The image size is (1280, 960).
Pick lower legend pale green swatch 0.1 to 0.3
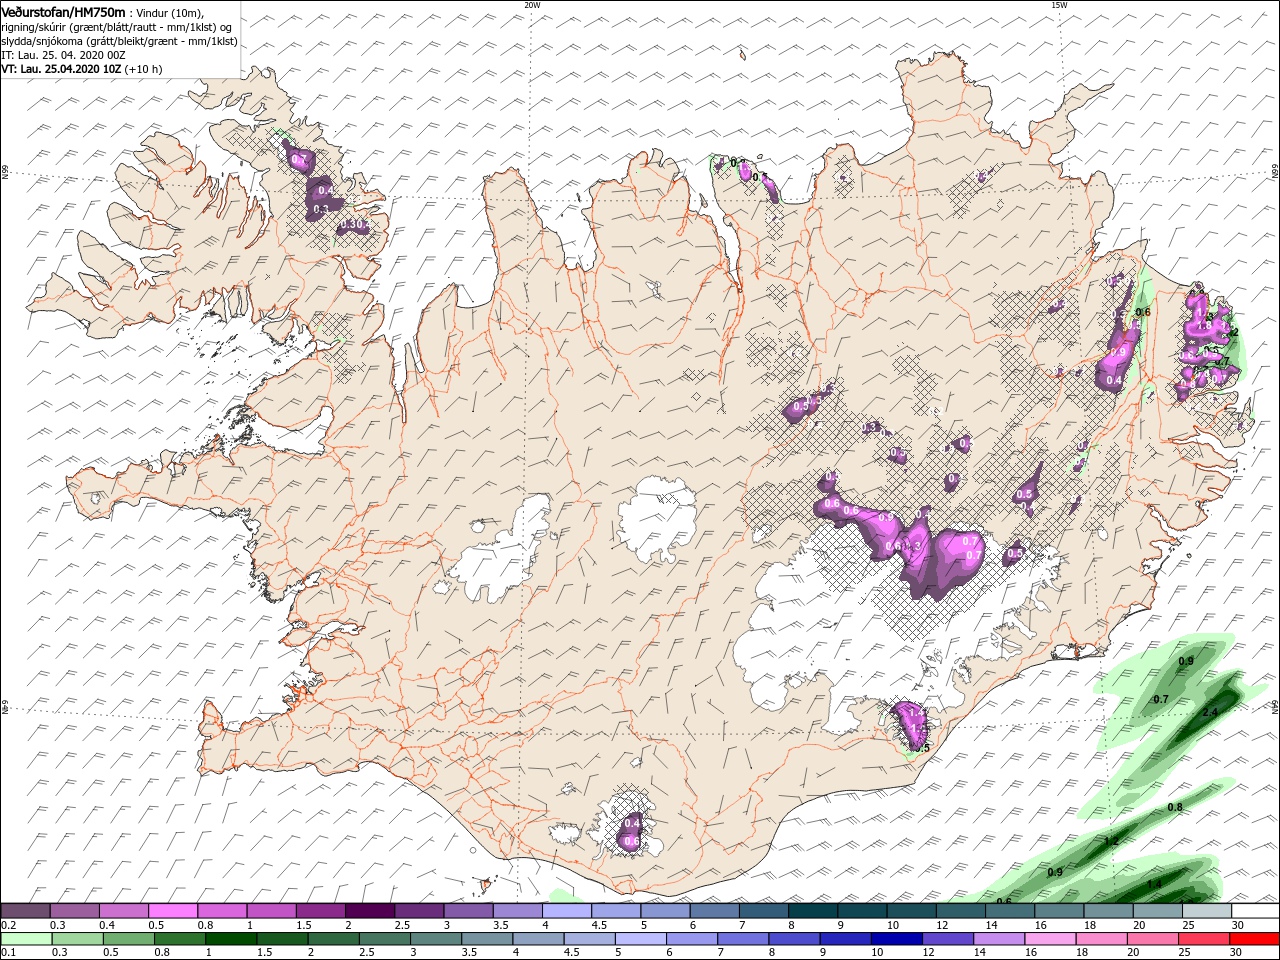click(26, 939)
